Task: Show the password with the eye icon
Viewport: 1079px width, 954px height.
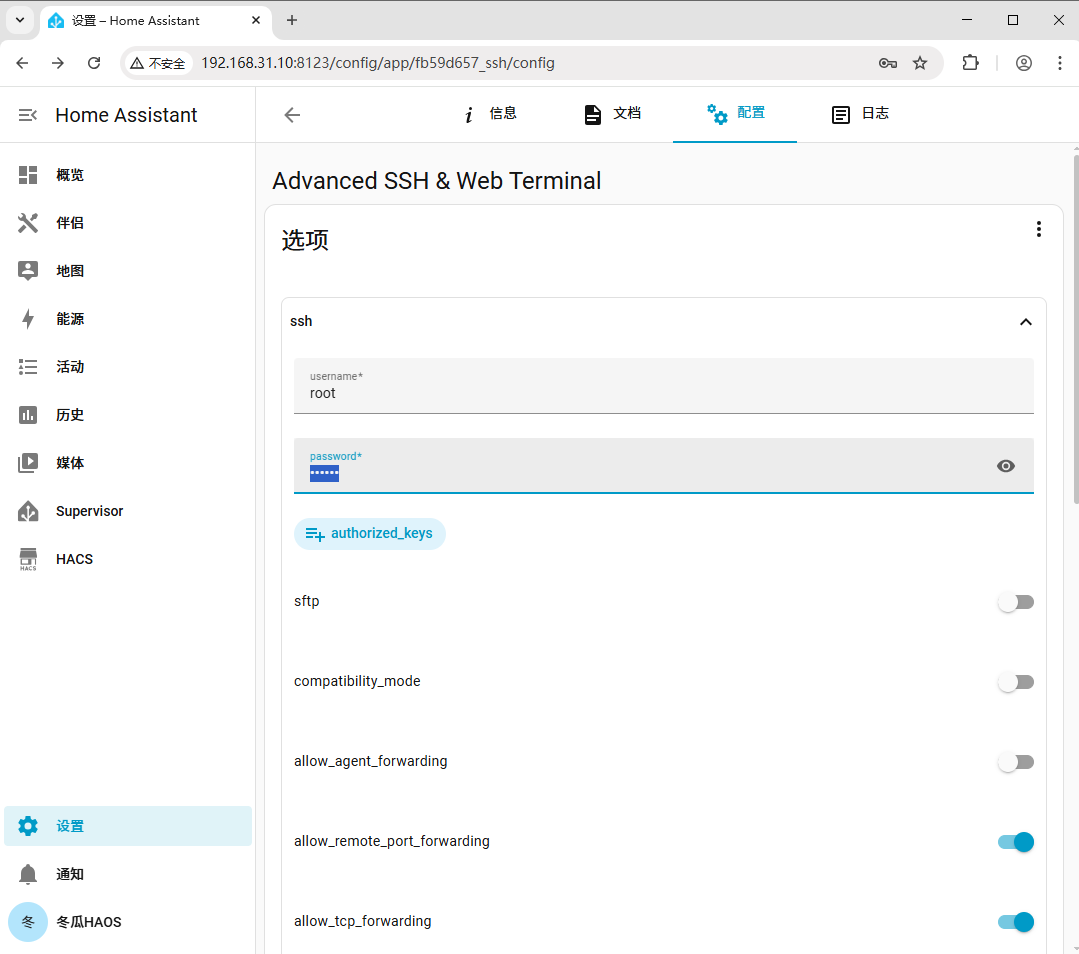Action: tap(1005, 466)
